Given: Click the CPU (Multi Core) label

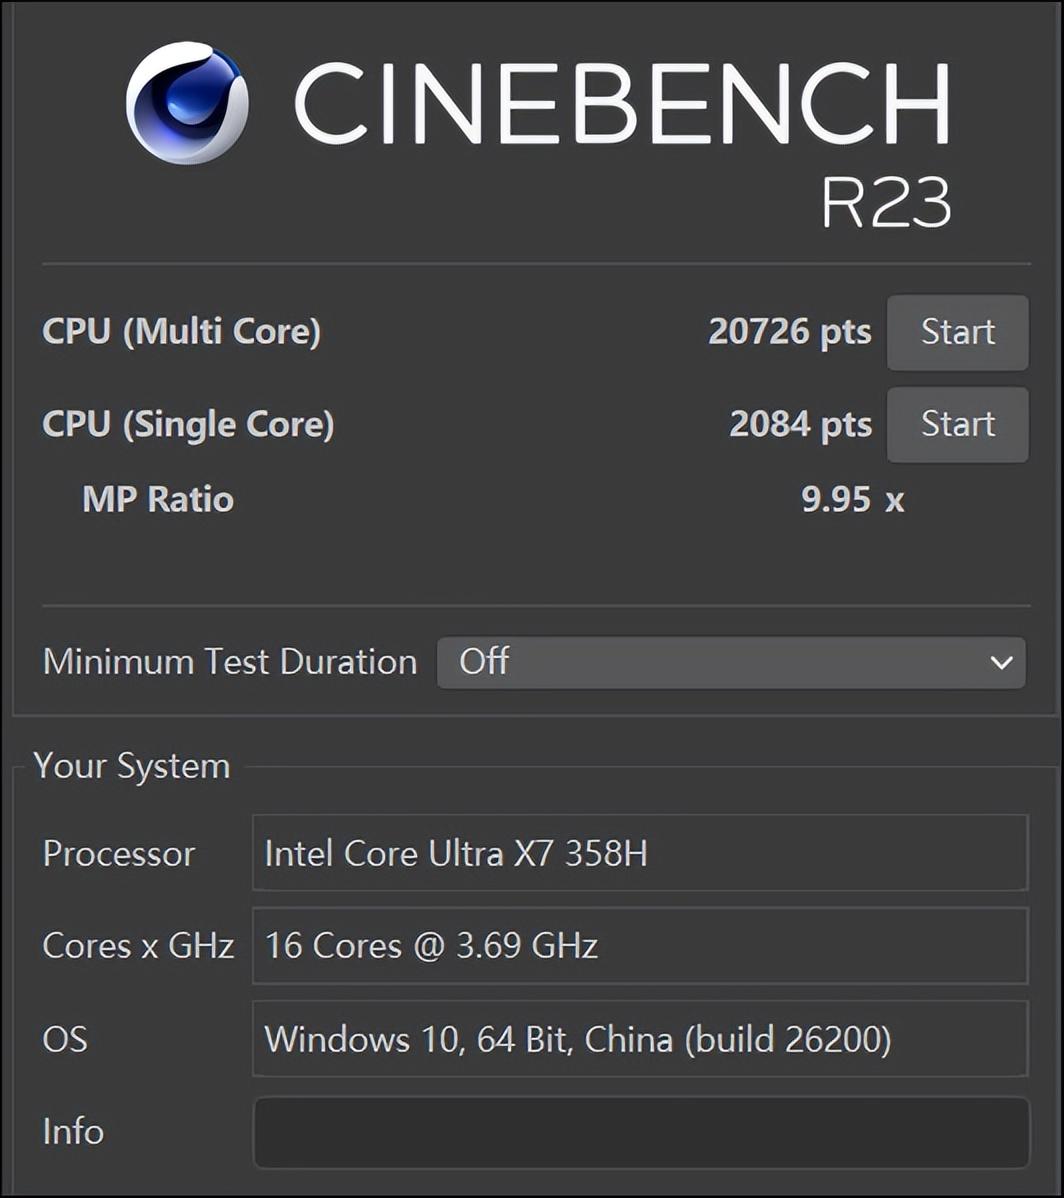Looking at the screenshot, I should 181,332.
